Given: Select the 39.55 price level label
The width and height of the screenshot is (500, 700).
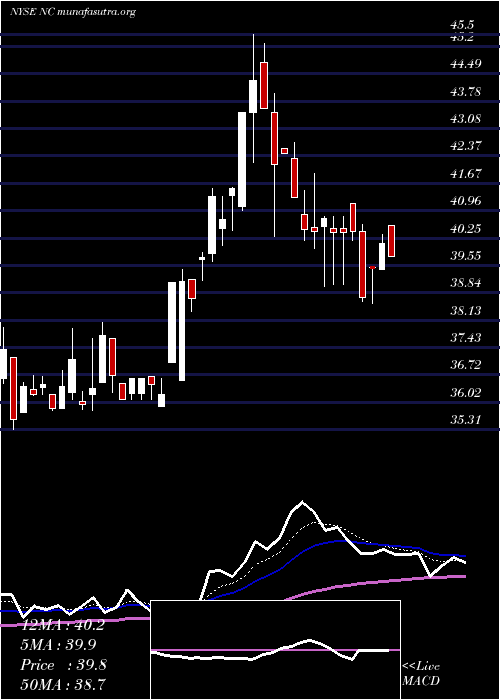Looking at the screenshot, I should click(466, 256).
